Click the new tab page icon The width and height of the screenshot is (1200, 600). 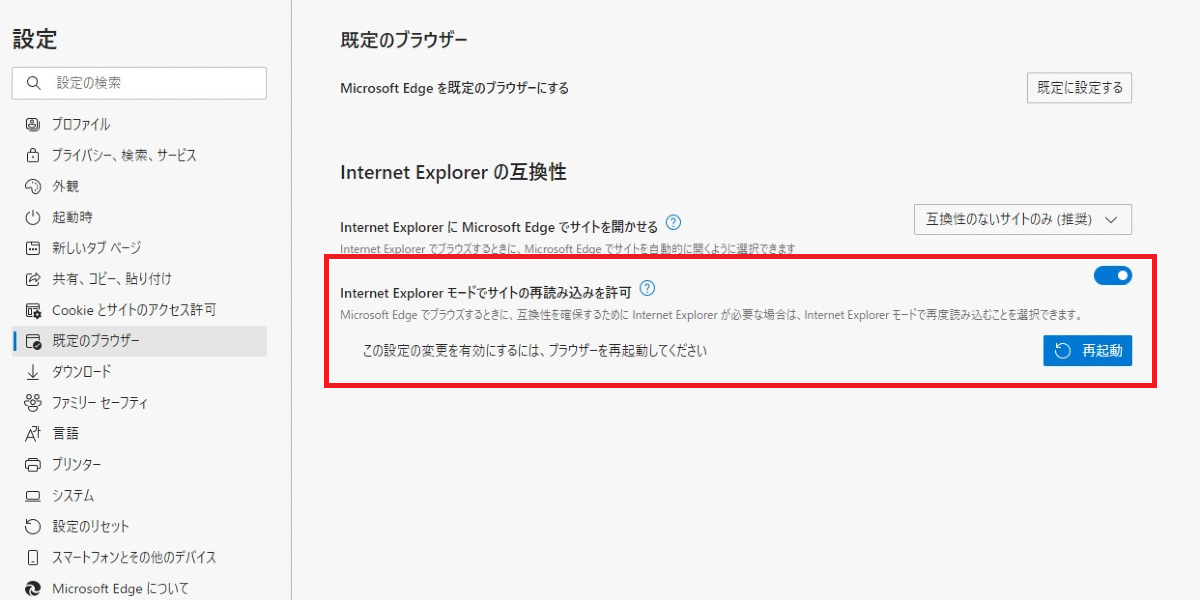tap(33, 249)
